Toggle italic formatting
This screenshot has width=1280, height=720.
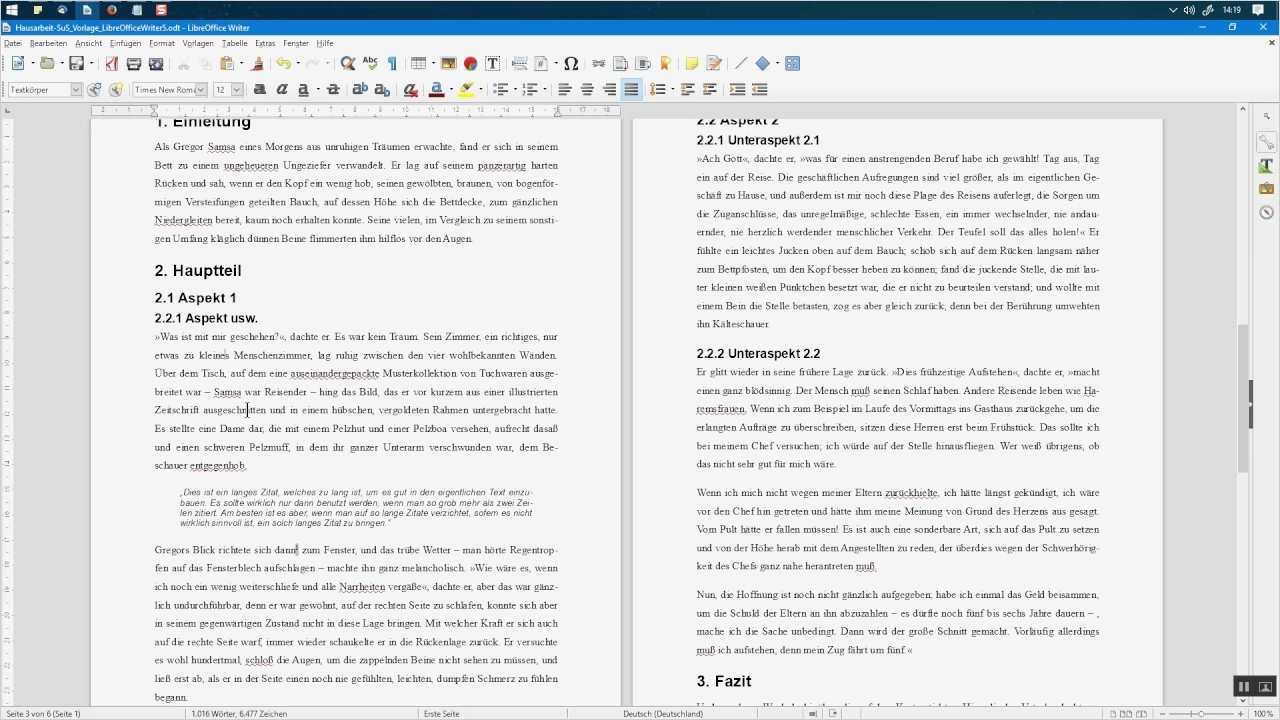[282, 90]
